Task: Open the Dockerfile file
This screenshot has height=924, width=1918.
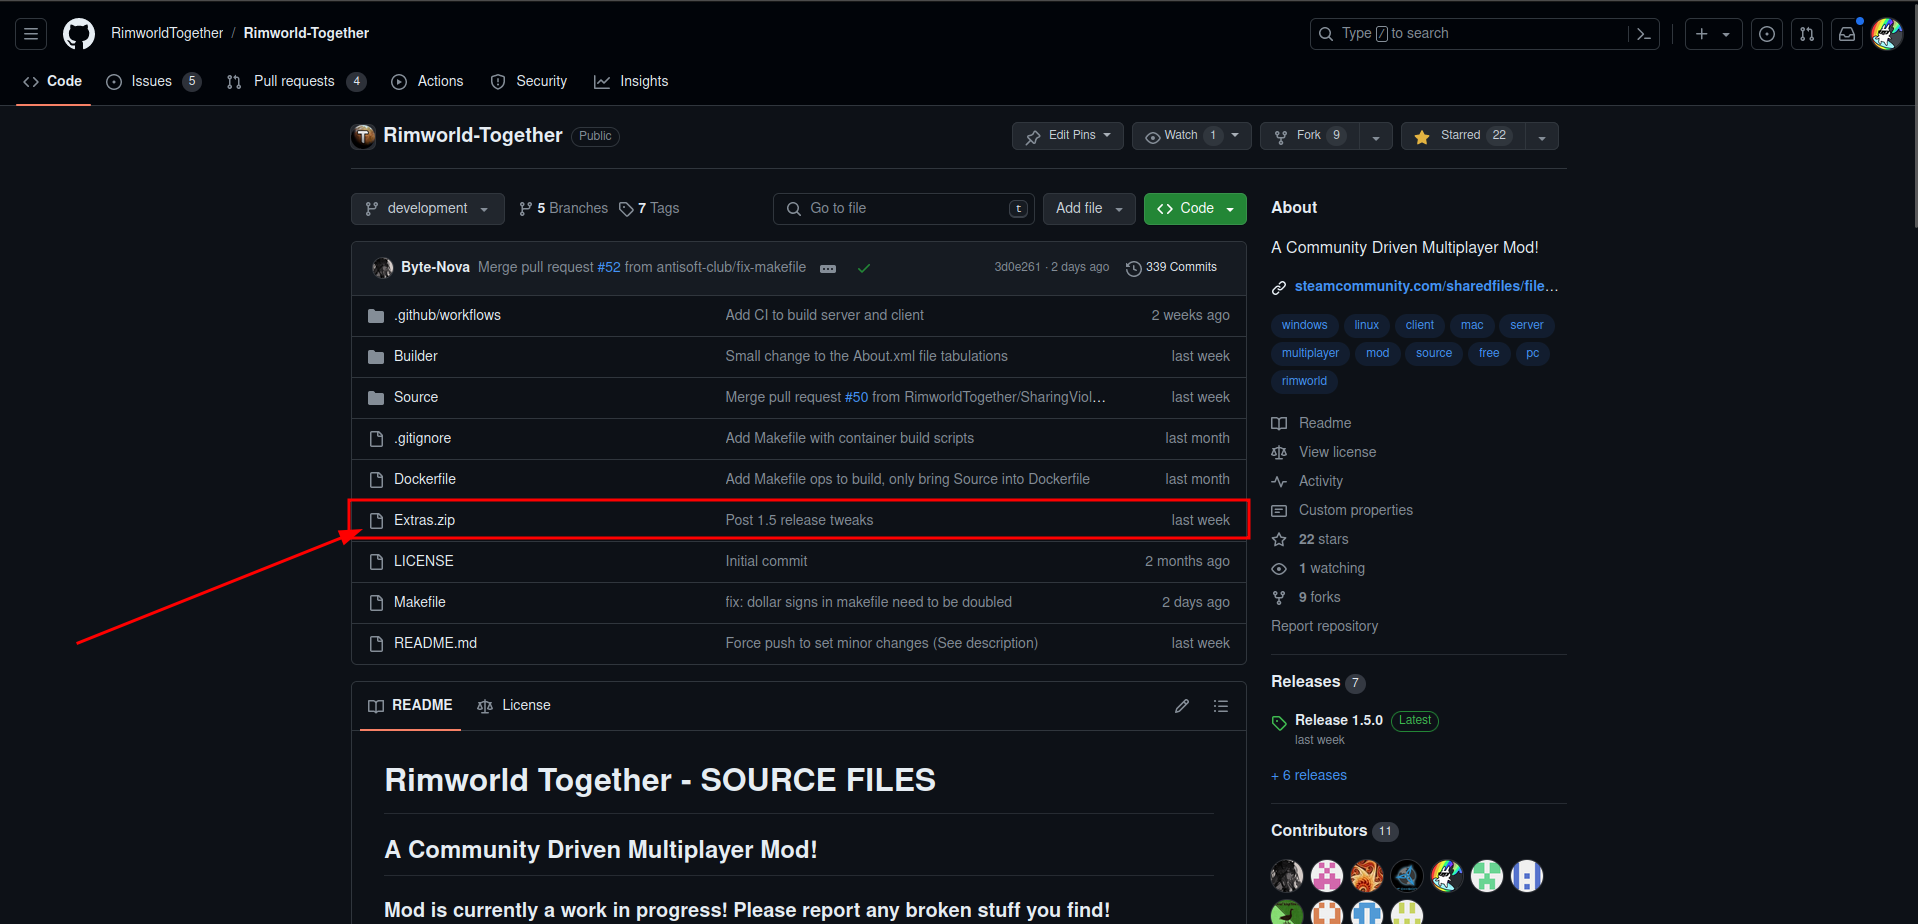Action: coord(425,479)
